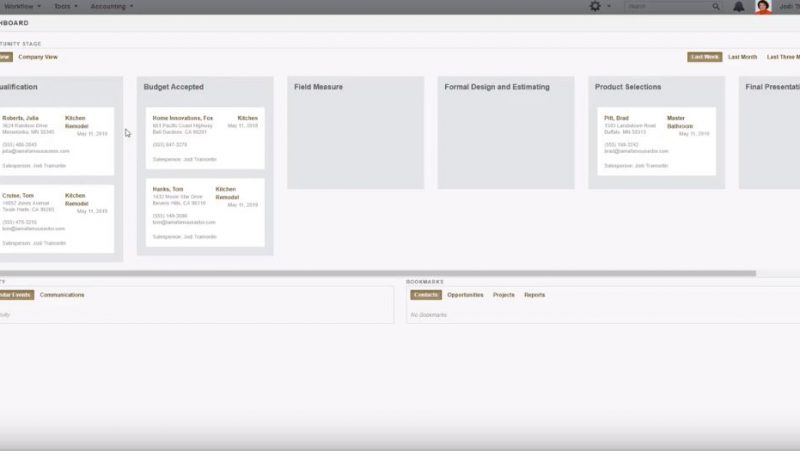Click the arrow beside the gear icon
The width and height of the screenshot is (800, 451).
pos(609,6)
